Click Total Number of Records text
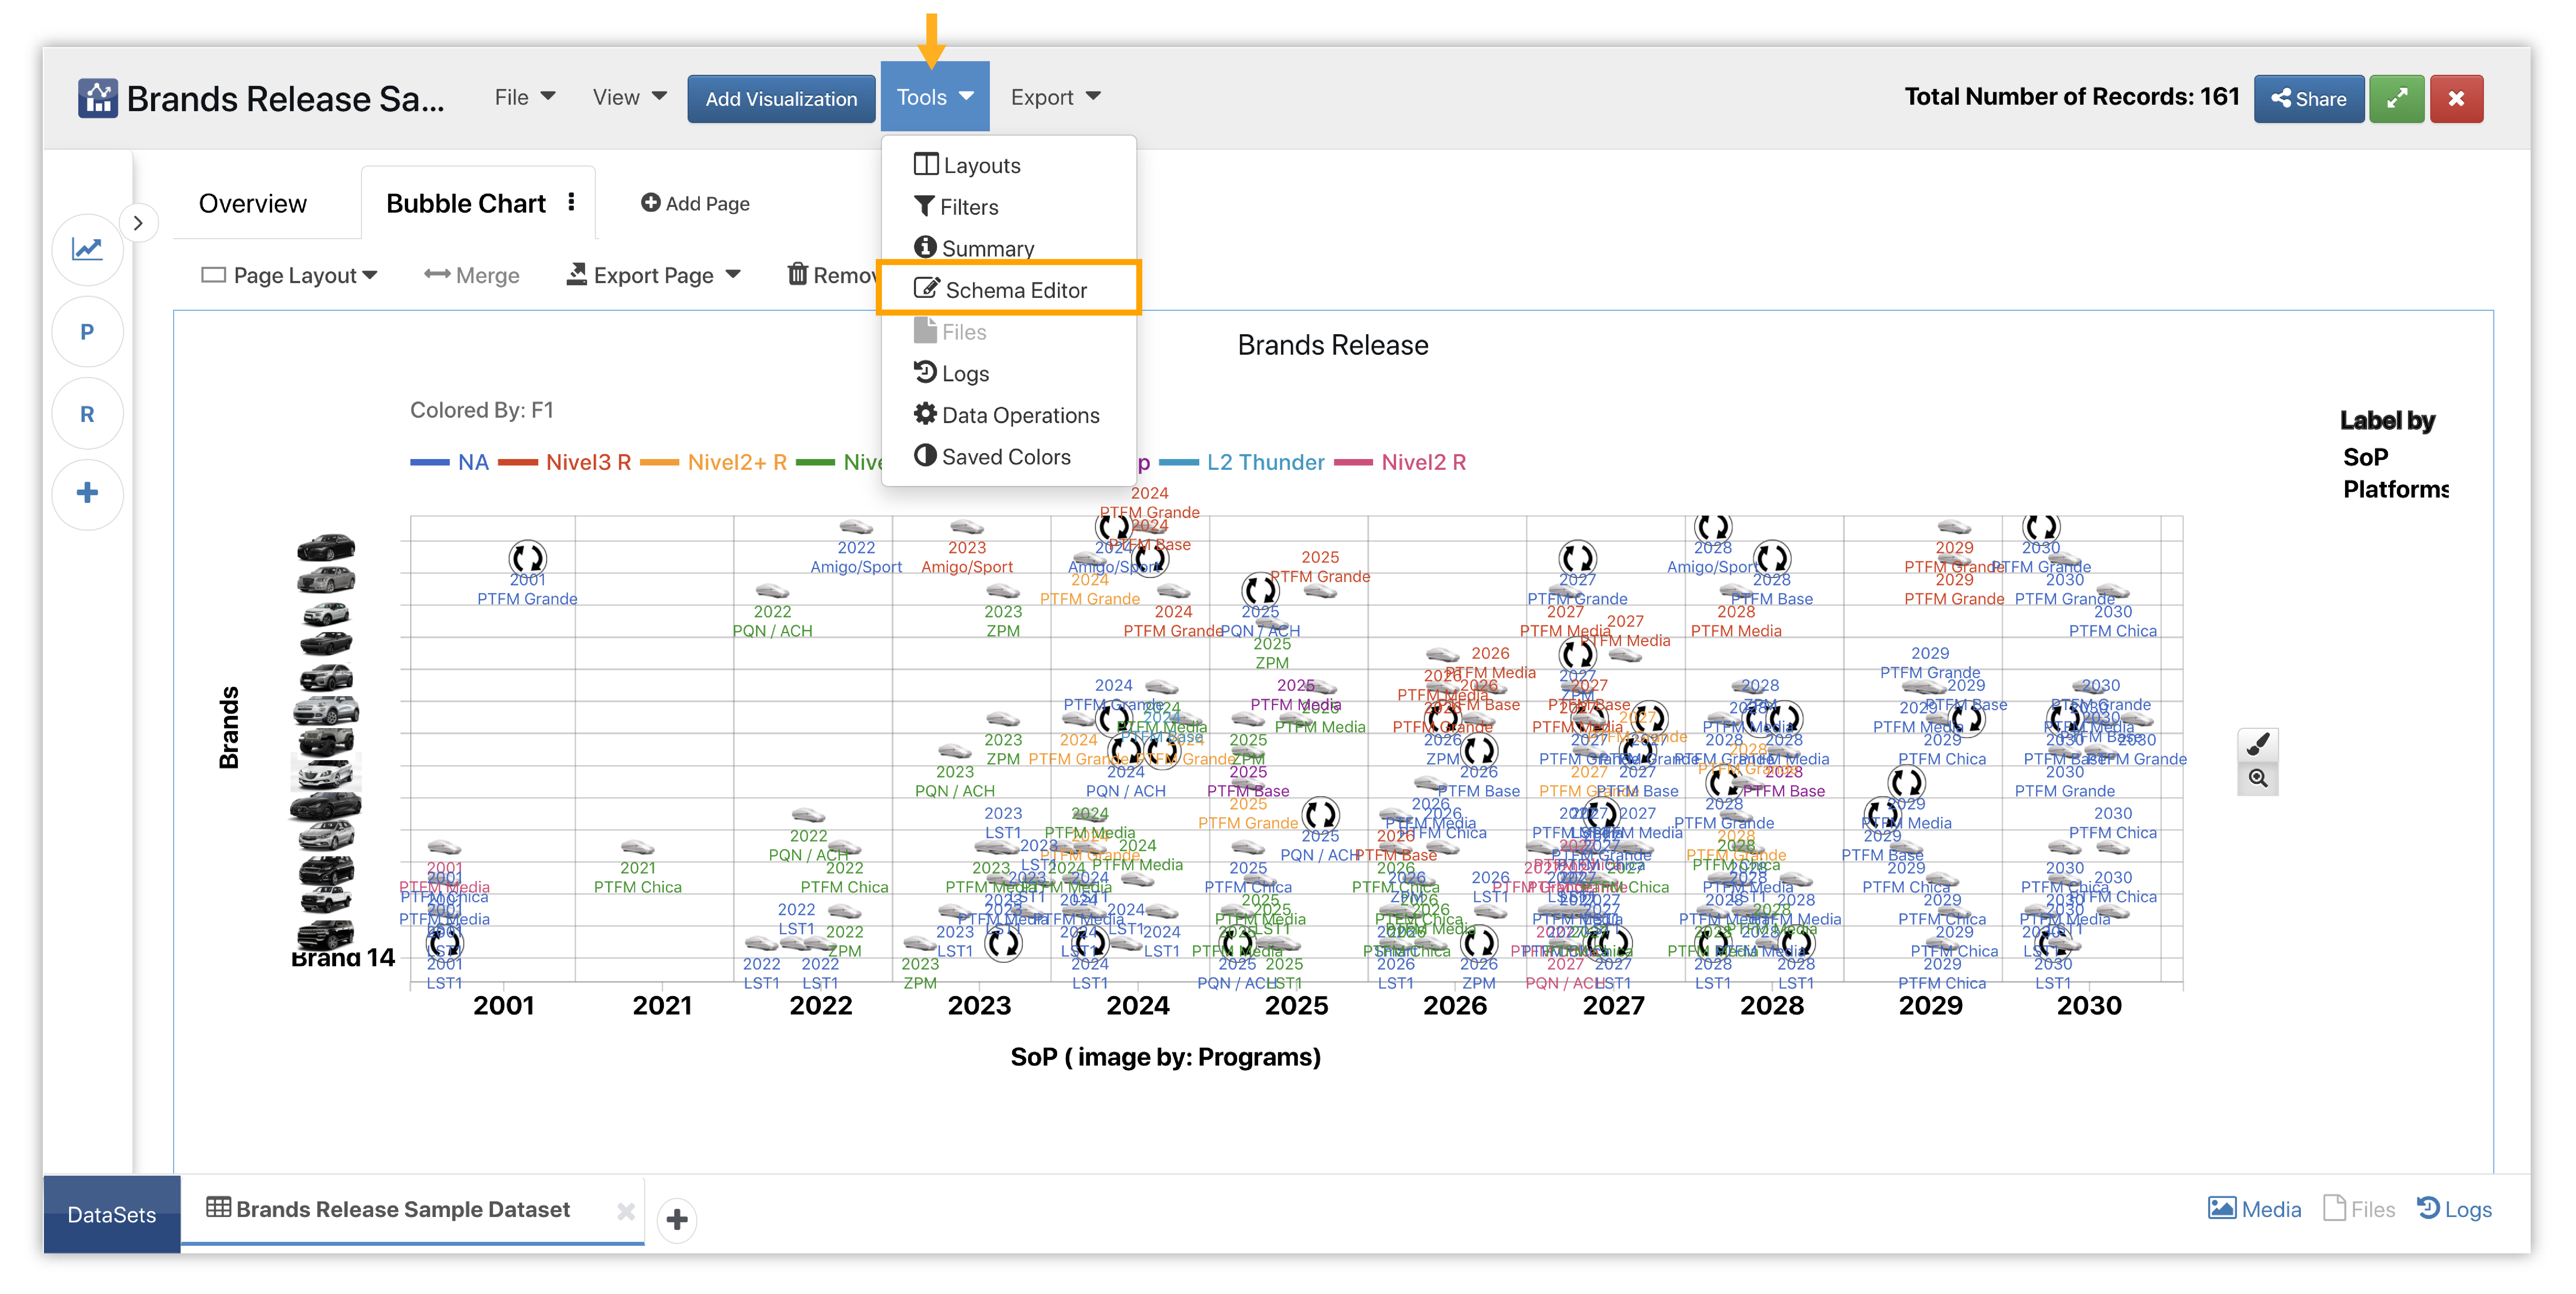 (2071, 97)
